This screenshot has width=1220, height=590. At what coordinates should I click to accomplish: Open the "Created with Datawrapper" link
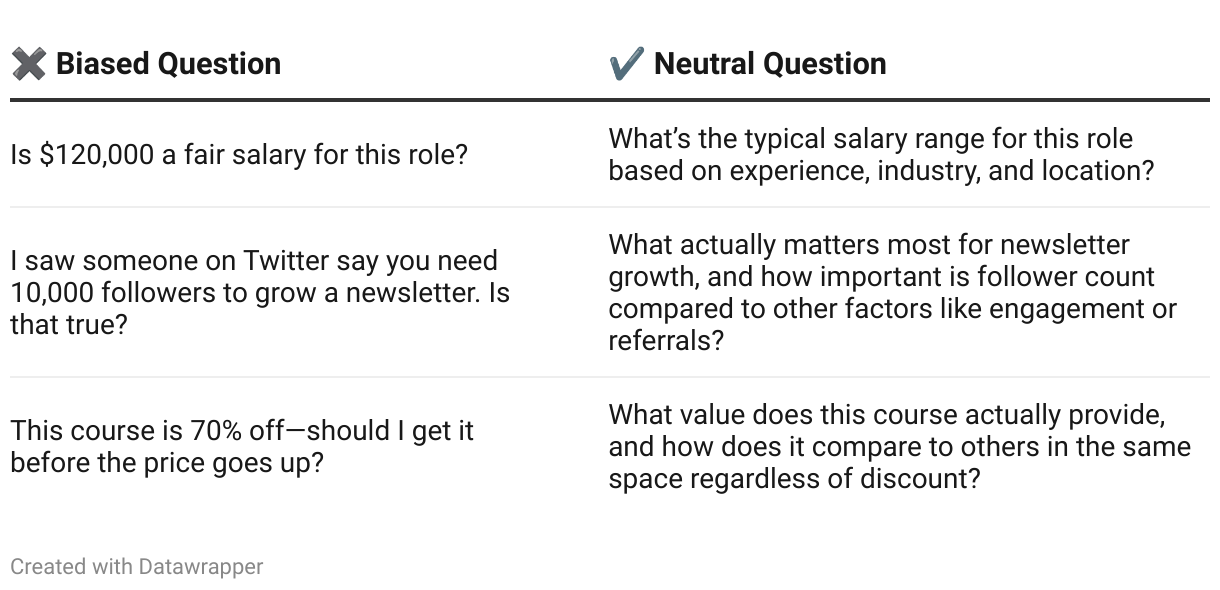[x=137, y=567]
